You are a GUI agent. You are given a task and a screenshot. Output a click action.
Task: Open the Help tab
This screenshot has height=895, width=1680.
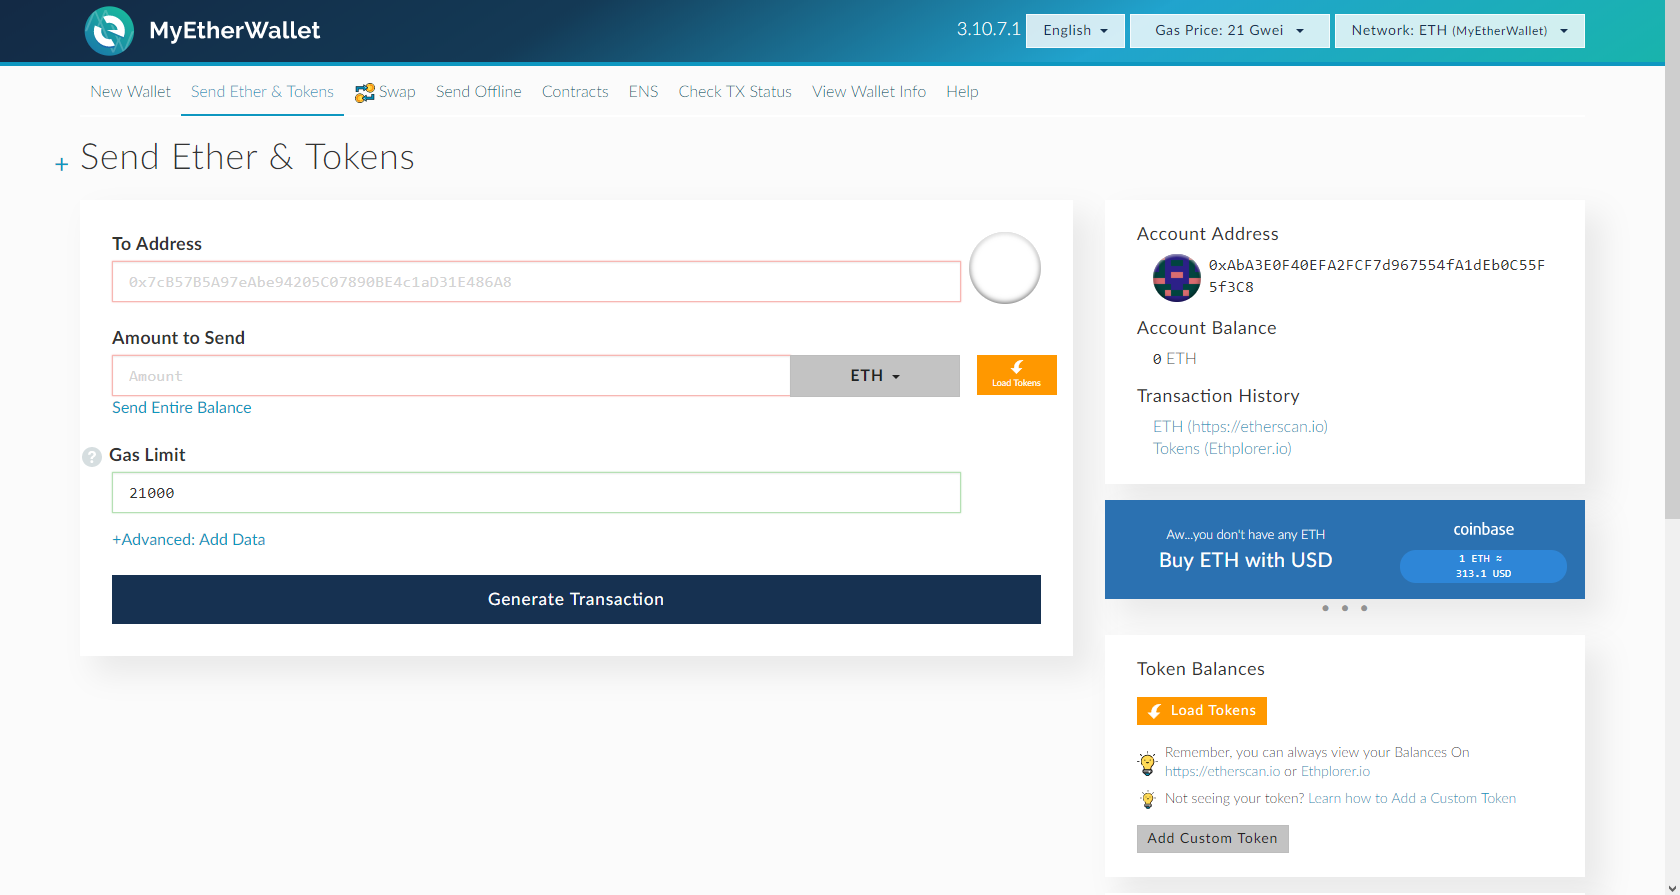point(962,91)
